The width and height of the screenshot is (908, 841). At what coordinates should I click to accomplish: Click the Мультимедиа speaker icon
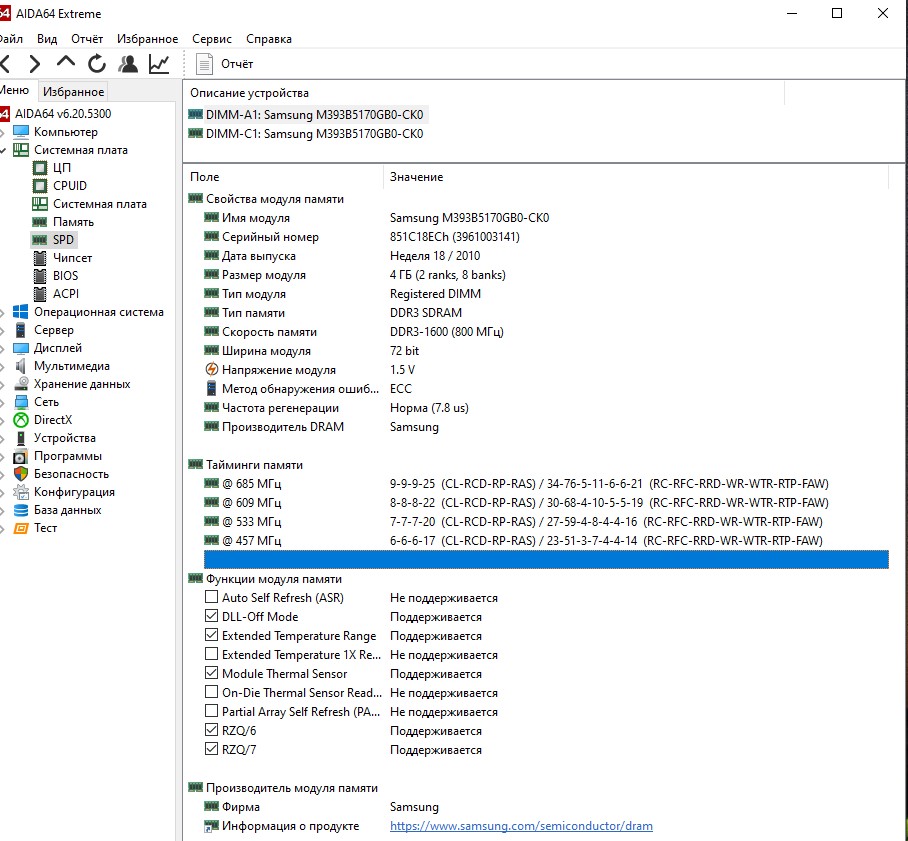pyautogui.click(x=21, y=366)
